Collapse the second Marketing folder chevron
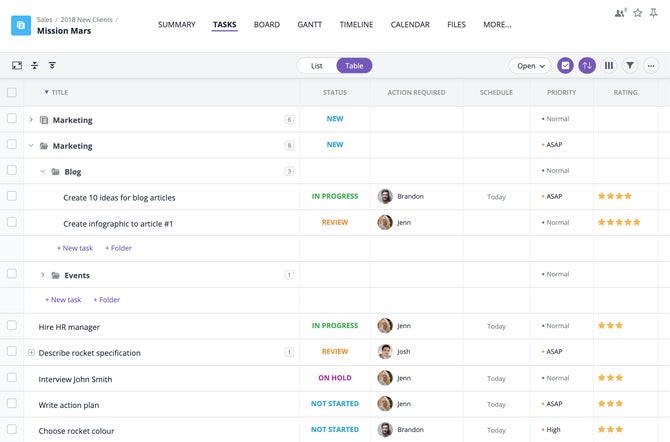 click(31, 146)
